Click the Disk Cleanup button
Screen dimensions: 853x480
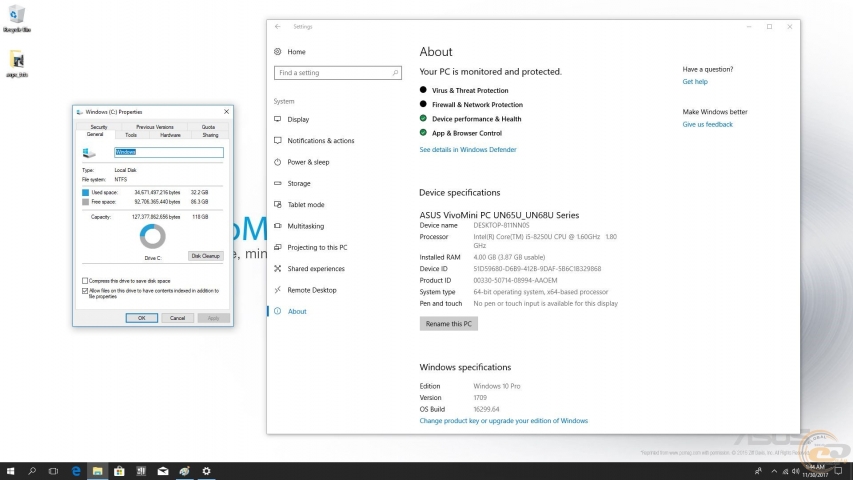click(205, 256)
